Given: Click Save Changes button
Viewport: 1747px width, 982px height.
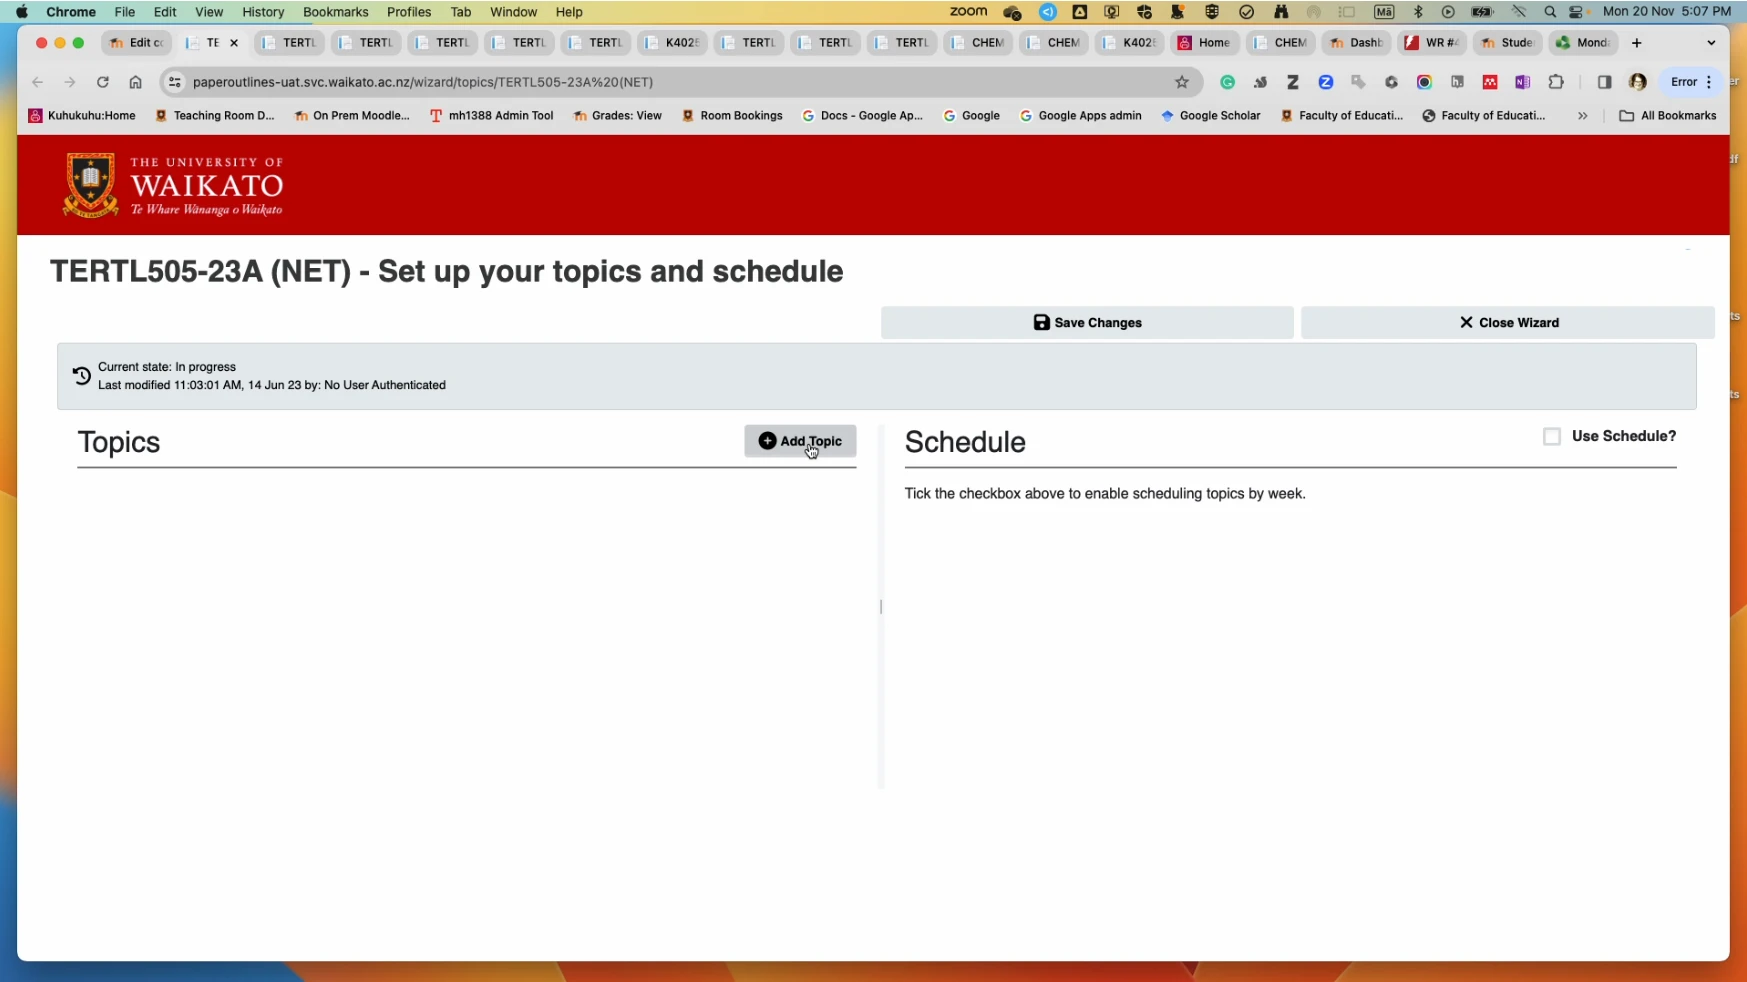Looking at the screenshot, I should [1087, 323].
